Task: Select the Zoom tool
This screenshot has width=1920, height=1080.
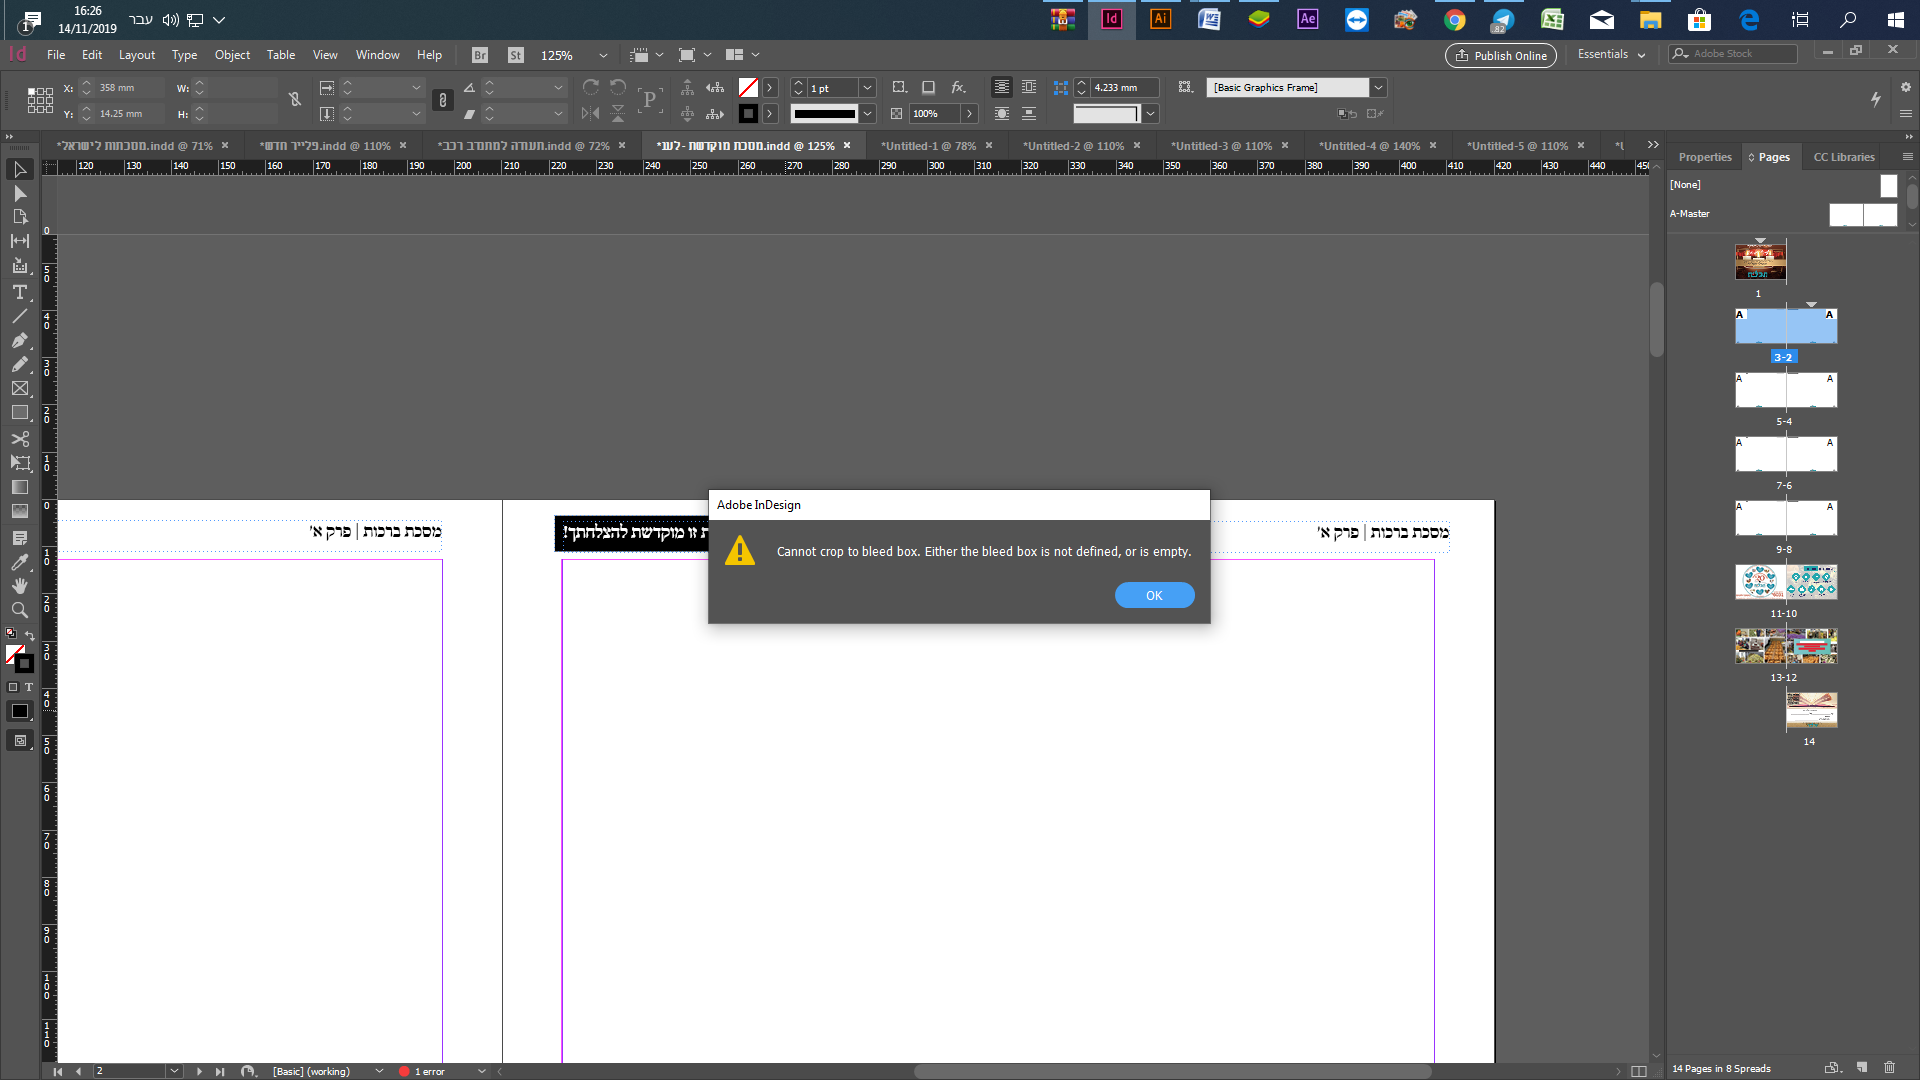Action: pos(19,610)
